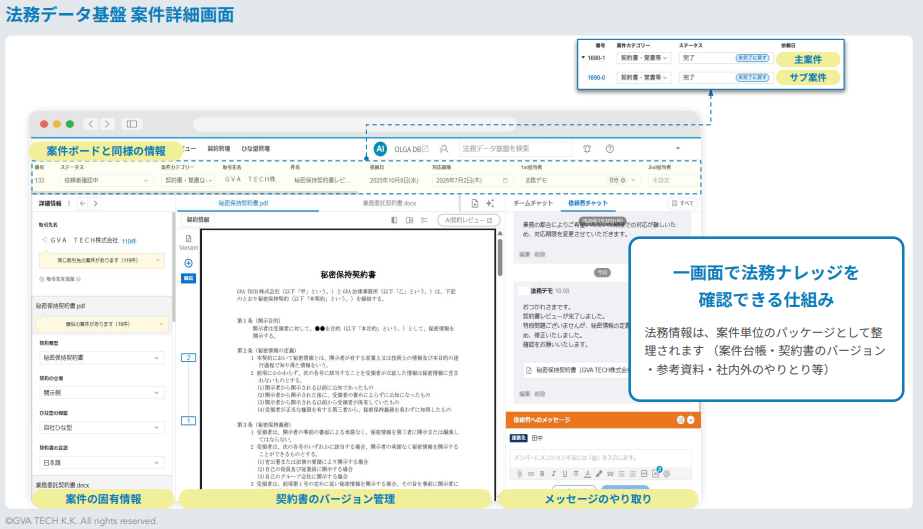Viewport: 923px width, 529px height.
Task: Add a new version with plus icon
Action: 188,263
